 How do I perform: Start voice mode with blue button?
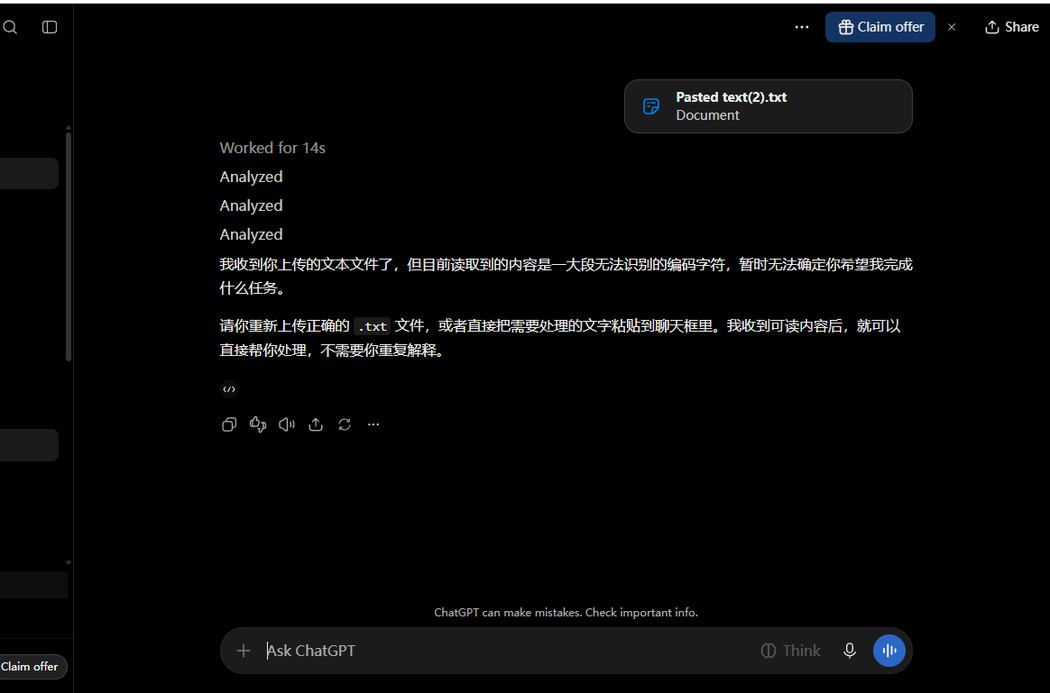click(889, 650)
